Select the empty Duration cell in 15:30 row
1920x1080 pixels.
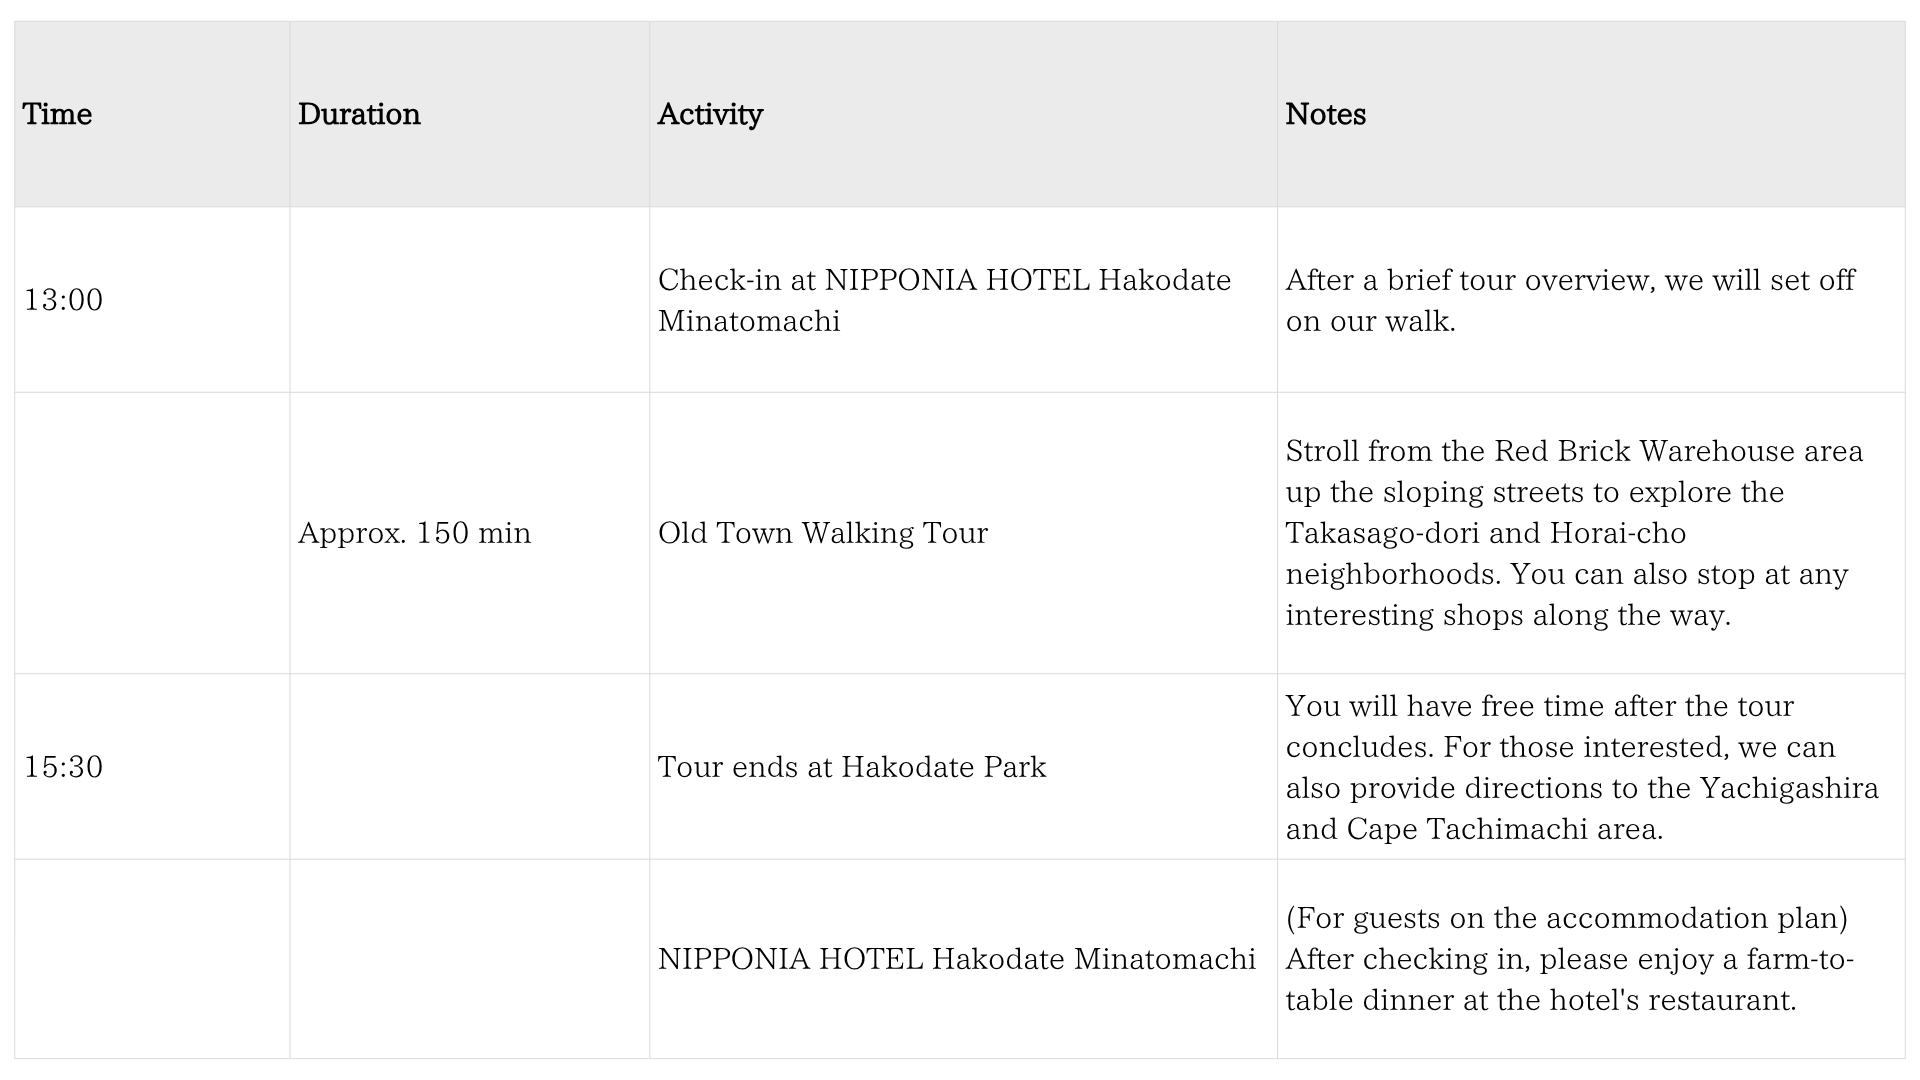pos(469,767)
